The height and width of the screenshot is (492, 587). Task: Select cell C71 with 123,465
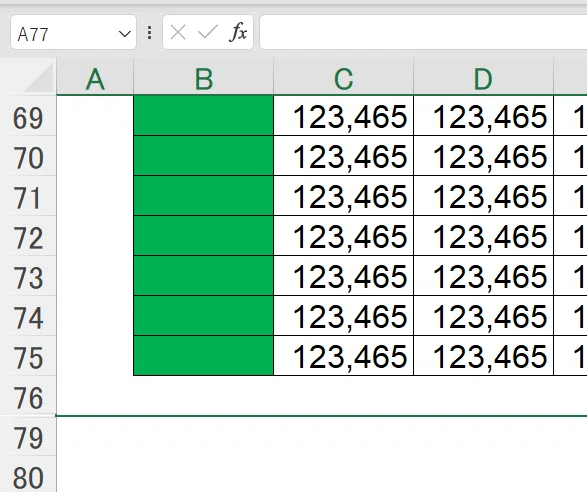click(344, 195)
